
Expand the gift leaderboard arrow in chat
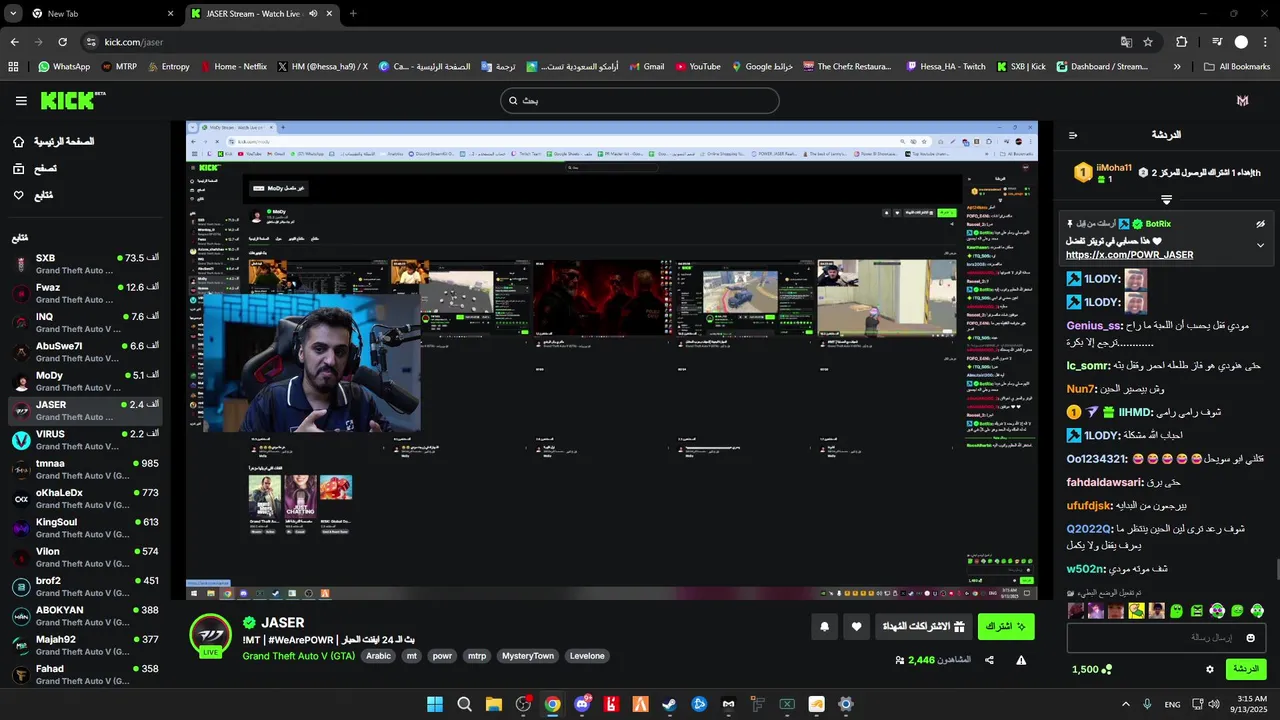(1166, 200)
